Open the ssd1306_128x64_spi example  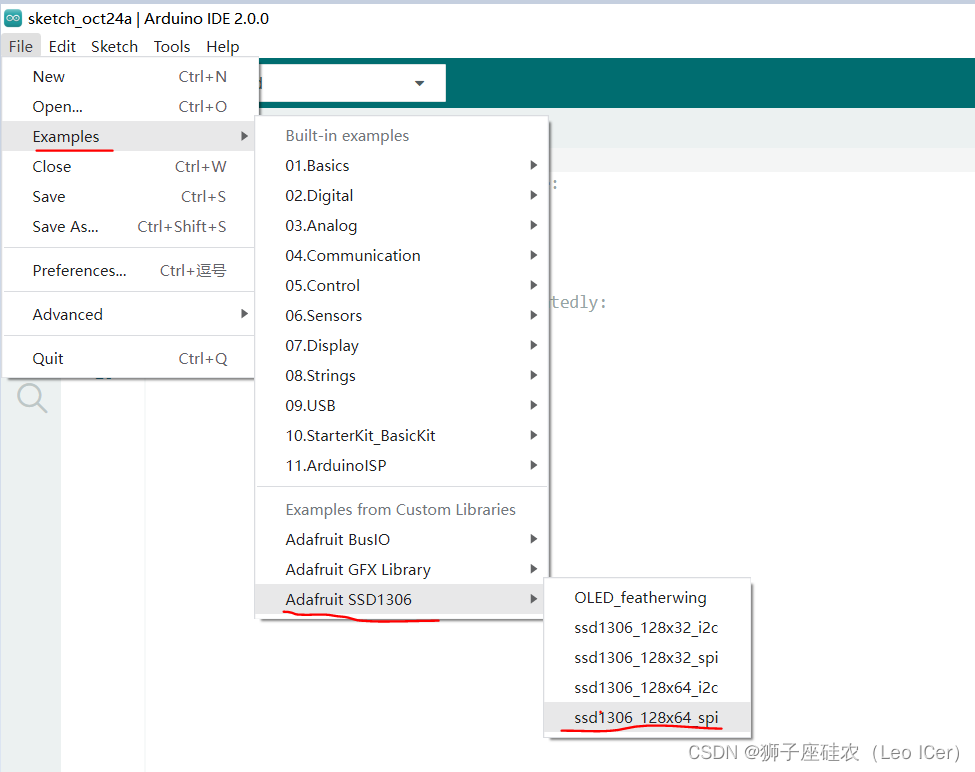point(647,717)
